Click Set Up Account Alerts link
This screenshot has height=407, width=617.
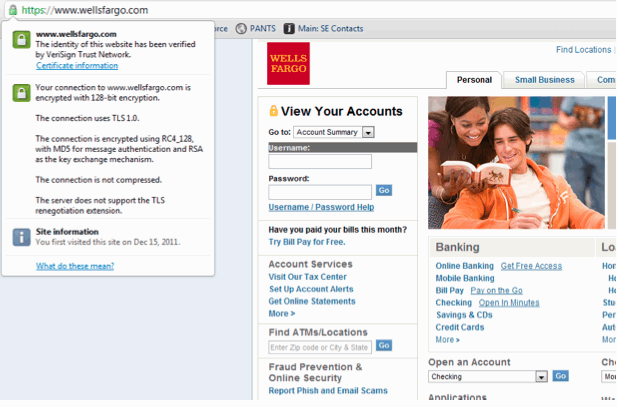coord(311,289)
